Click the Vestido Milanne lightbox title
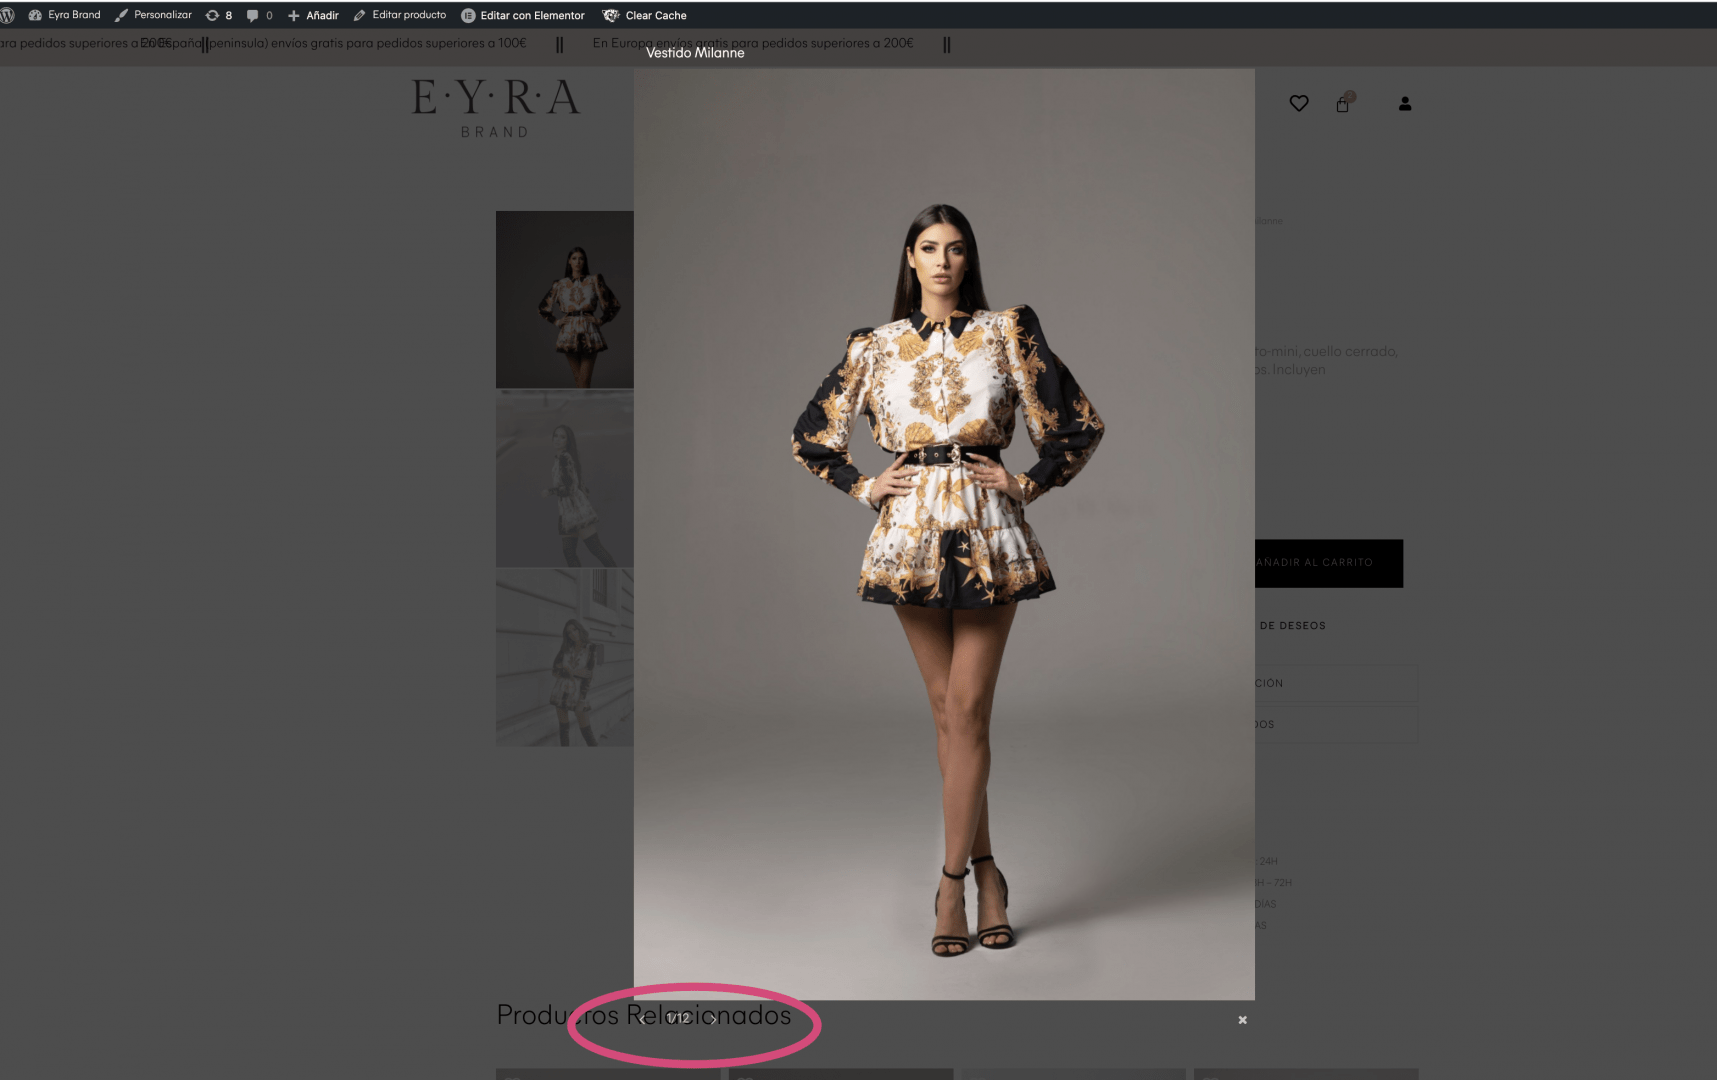Screen dimensions: 1717x1080 coord(695,53)
